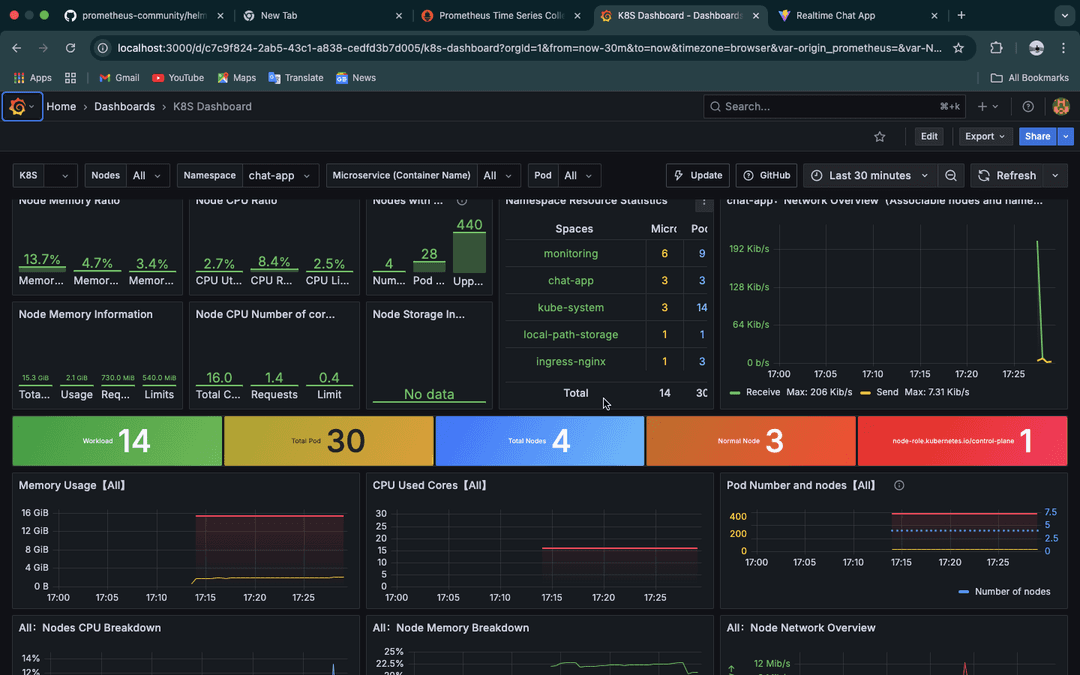Viewport: 1080px width, 675px height.
Task: Toggle the Send series in legend
Action: (887, 392)
